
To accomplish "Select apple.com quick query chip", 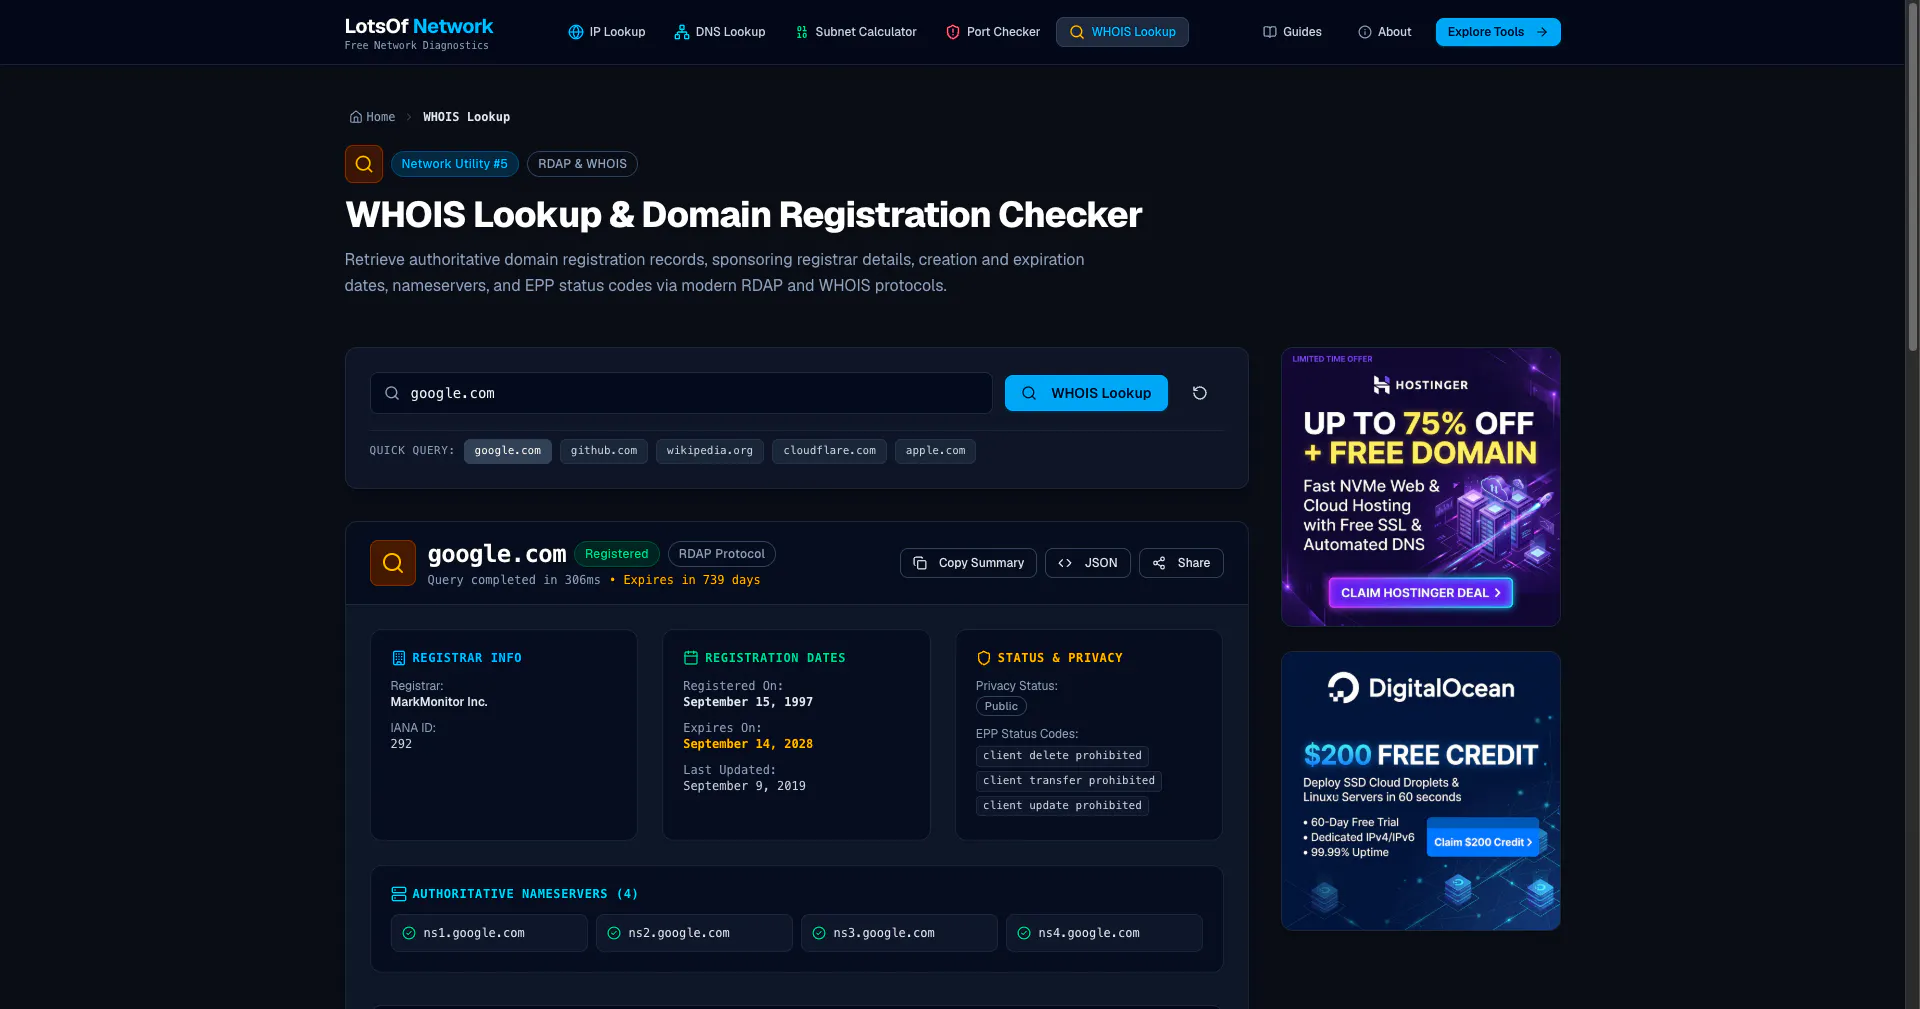I will [935, 451].
